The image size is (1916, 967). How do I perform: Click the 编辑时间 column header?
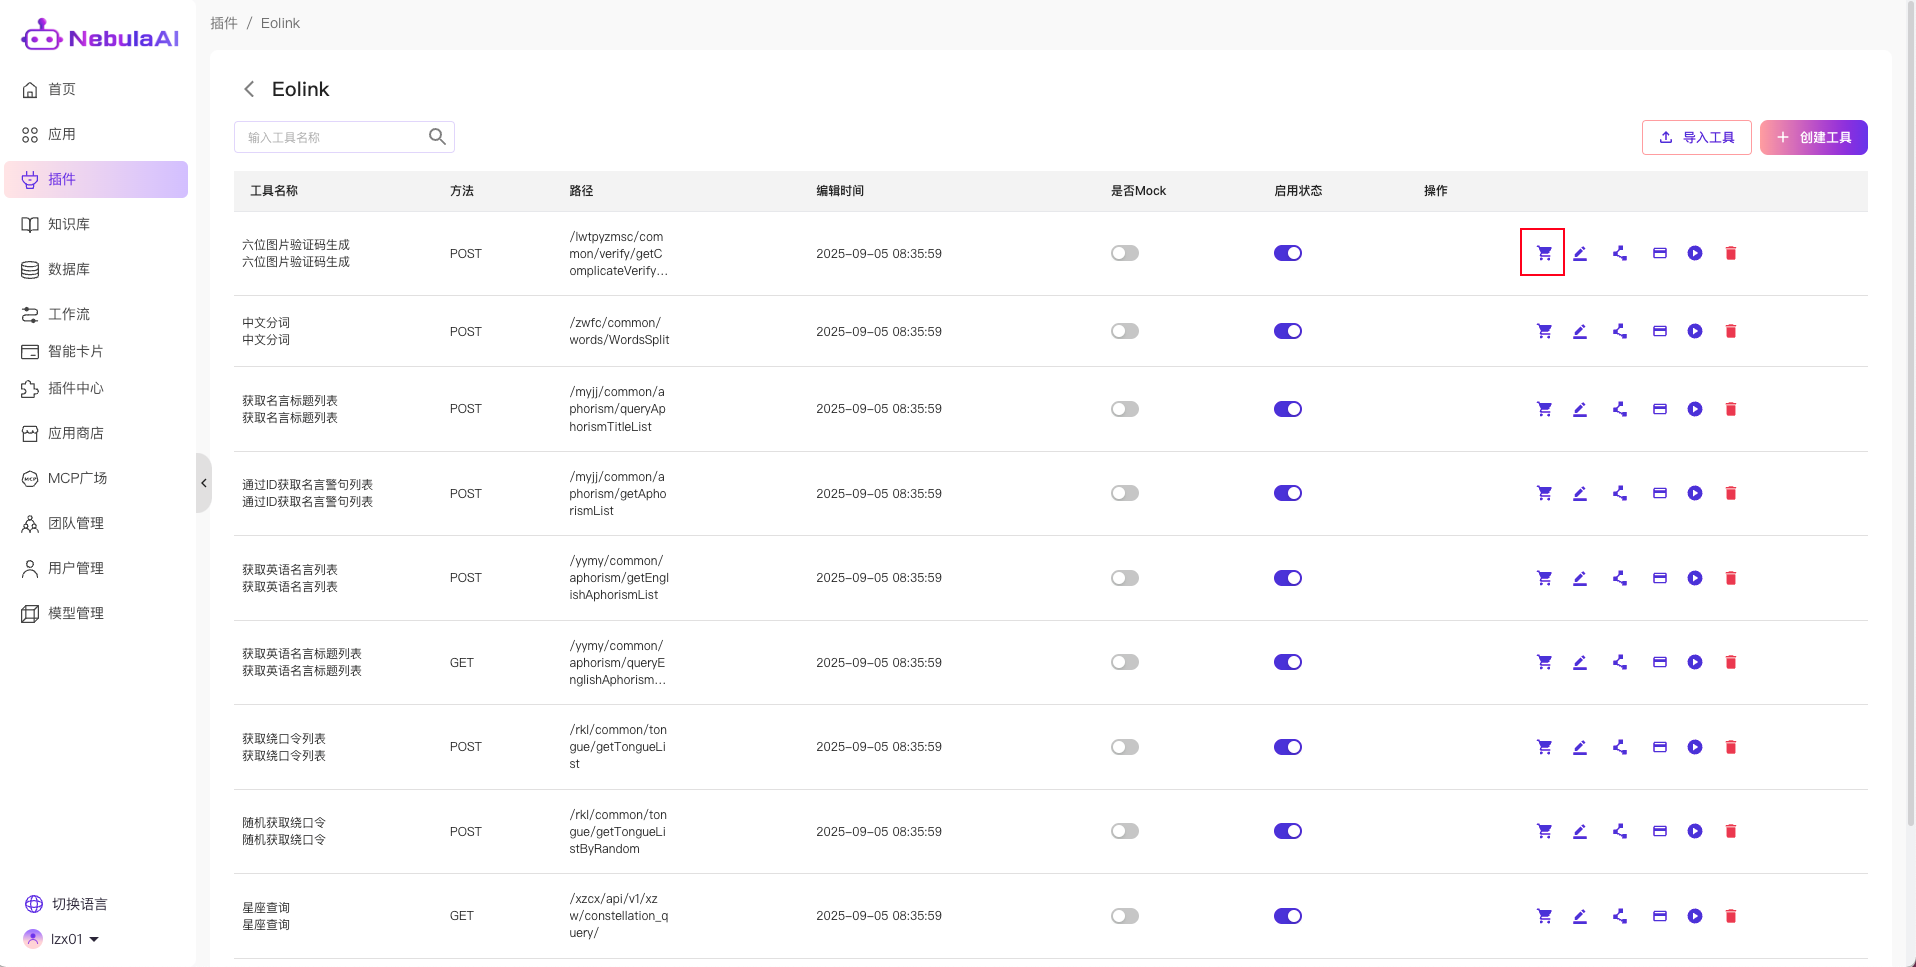coord(840,191)
